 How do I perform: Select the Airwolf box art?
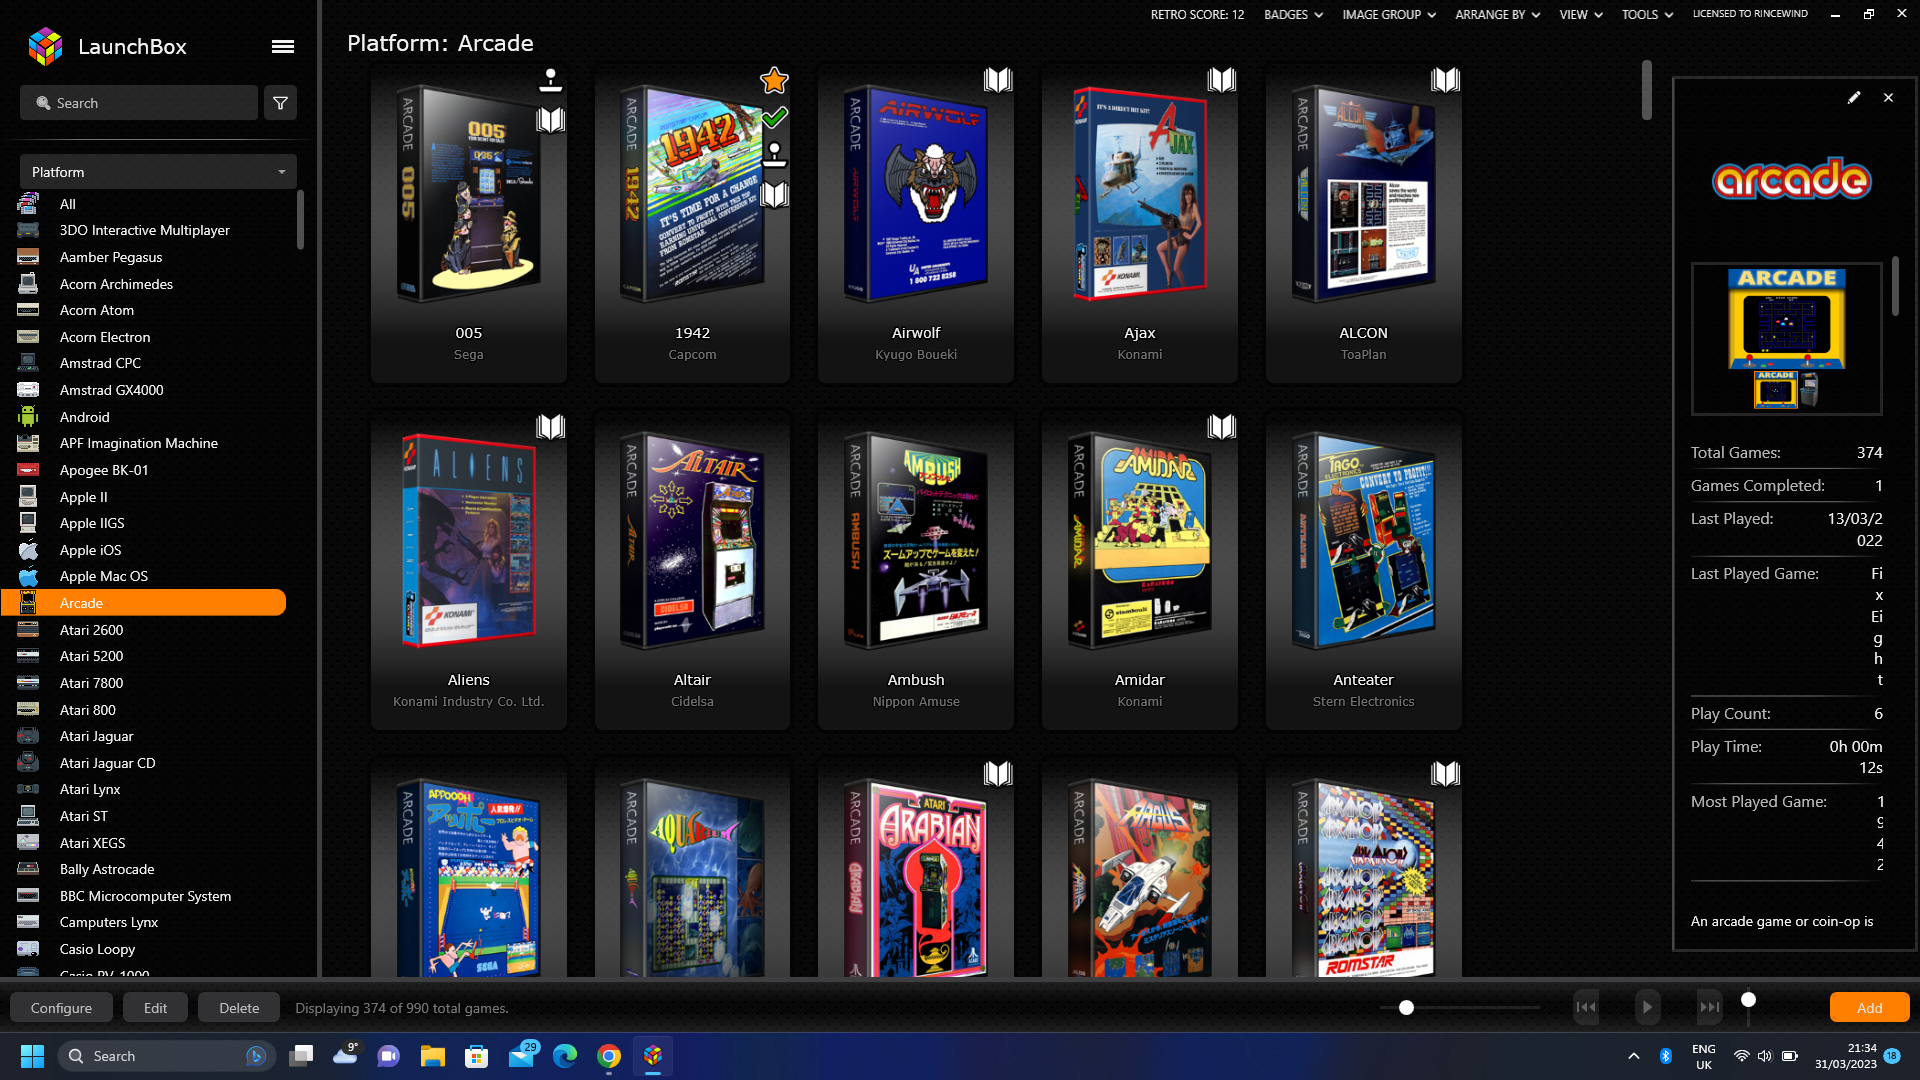916,194
